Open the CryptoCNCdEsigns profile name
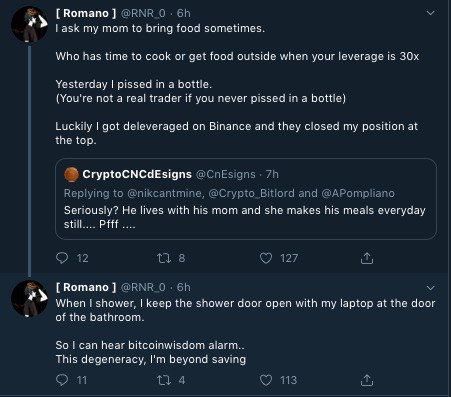This screenshot has width=451, height=397. coord(137,174)
